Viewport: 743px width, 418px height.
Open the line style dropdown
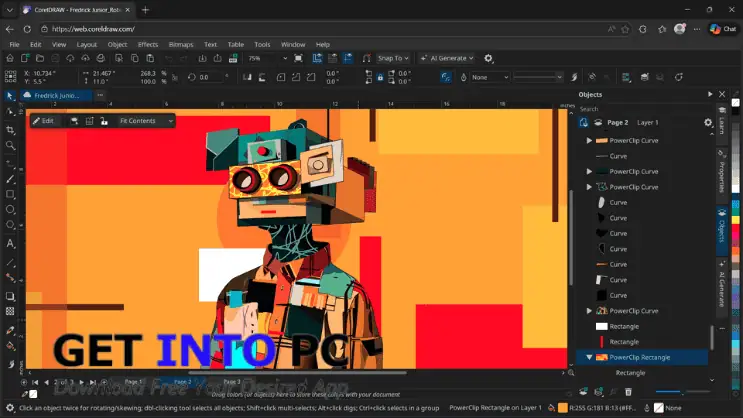538,77
